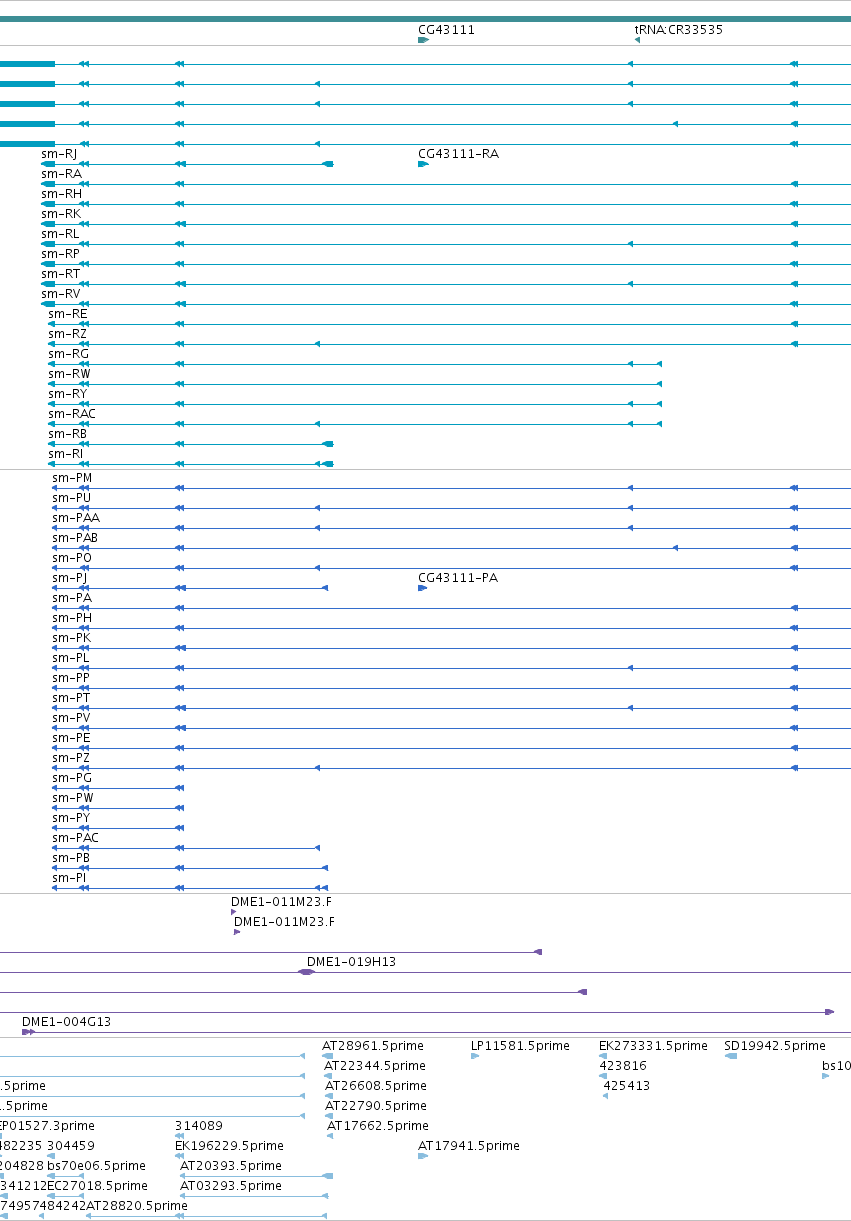The image size is (851, 1221).
Task: Click the sm-PW protein label
Action: tap(73, 798)
